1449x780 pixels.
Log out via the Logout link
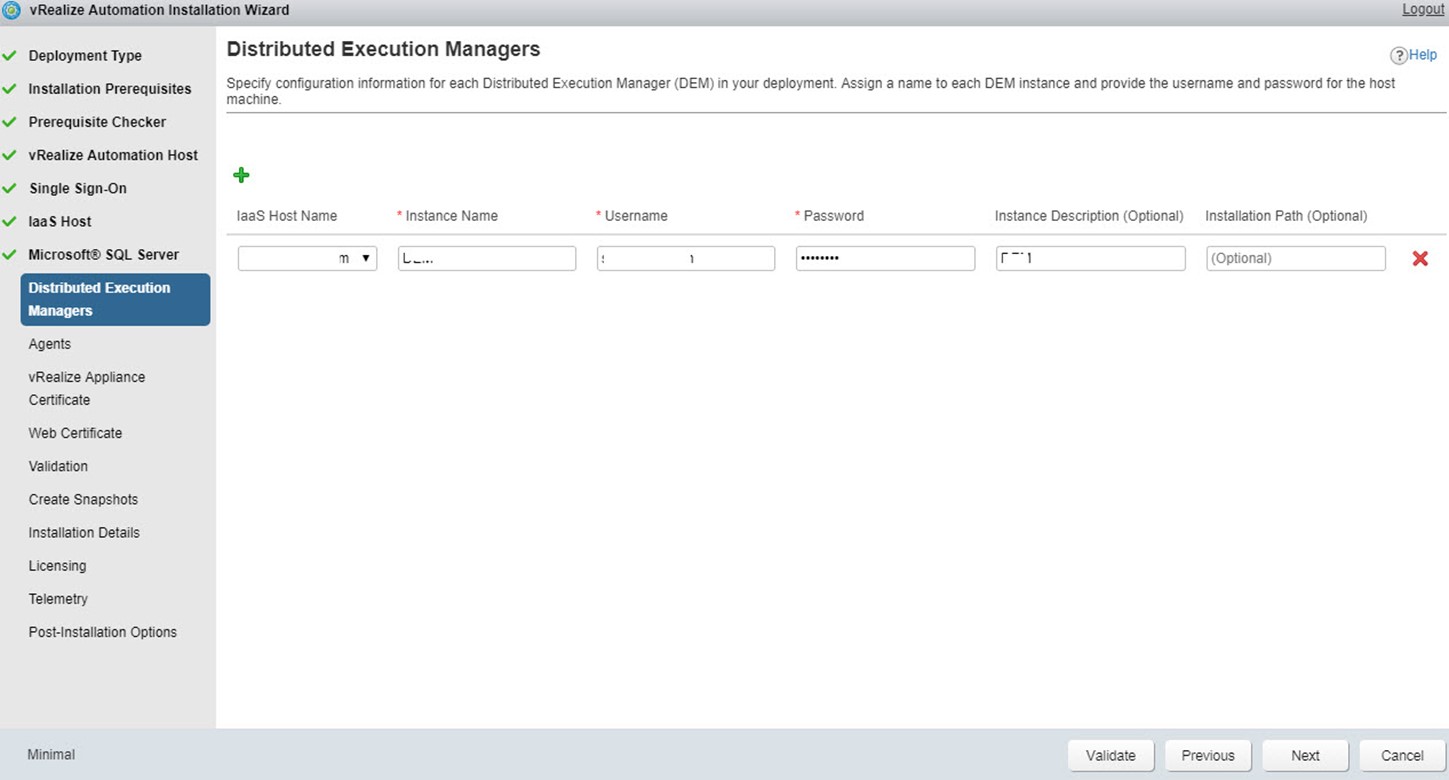coord(1423,9)
